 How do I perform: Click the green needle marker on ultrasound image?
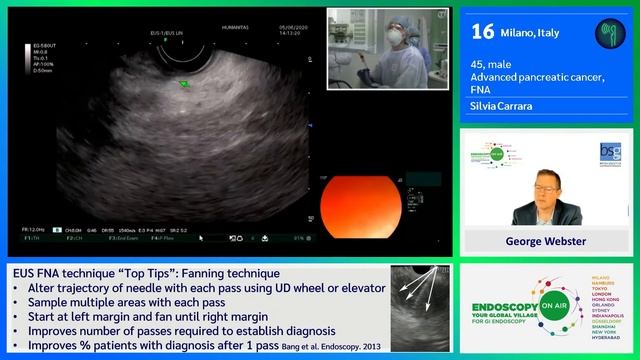184,84
